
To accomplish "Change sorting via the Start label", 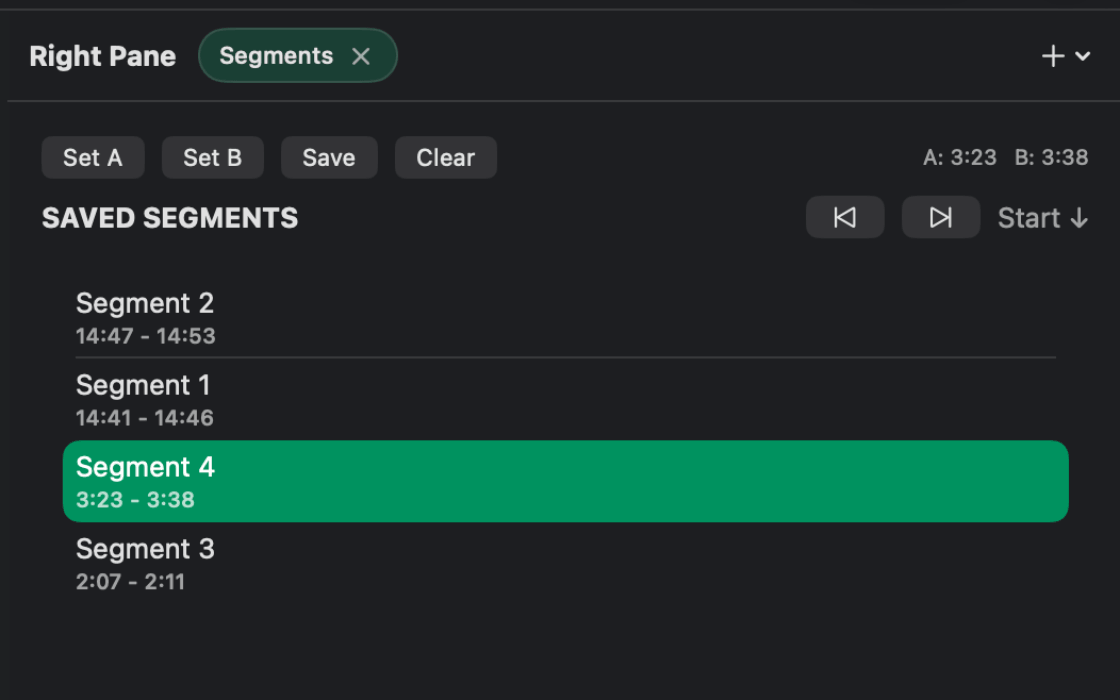I will (1028, 218).
